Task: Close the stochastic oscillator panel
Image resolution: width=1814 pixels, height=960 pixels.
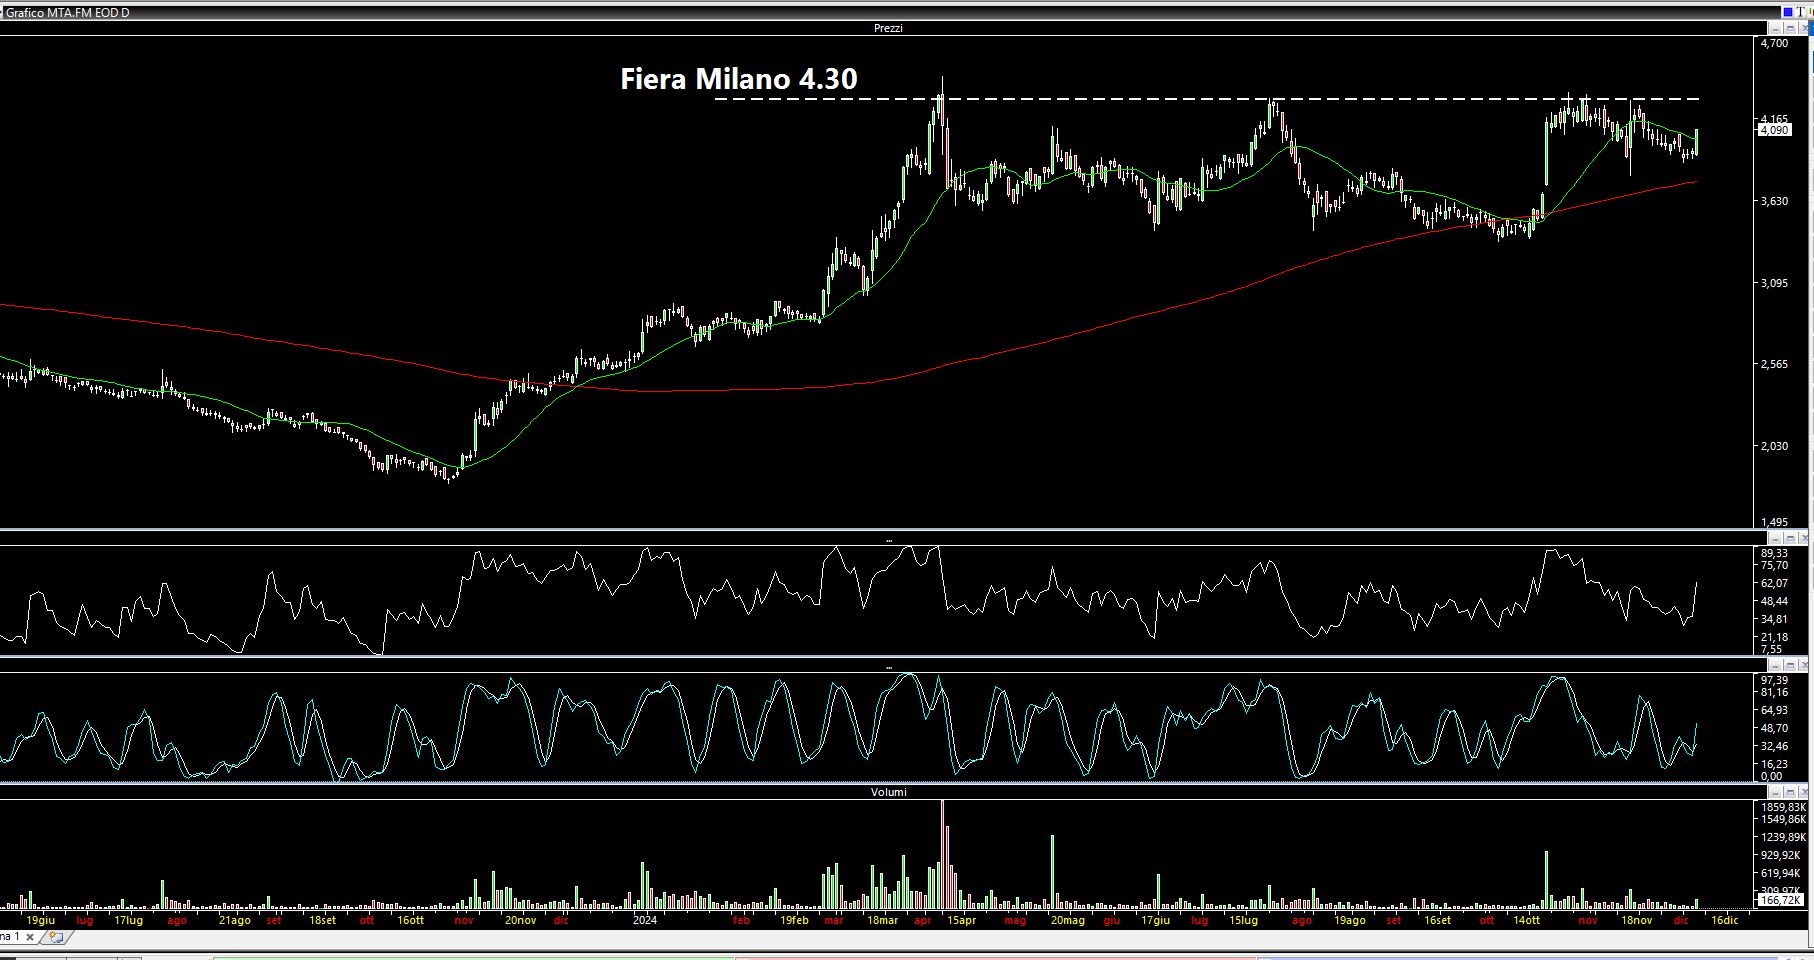Action: point(1803,665)
